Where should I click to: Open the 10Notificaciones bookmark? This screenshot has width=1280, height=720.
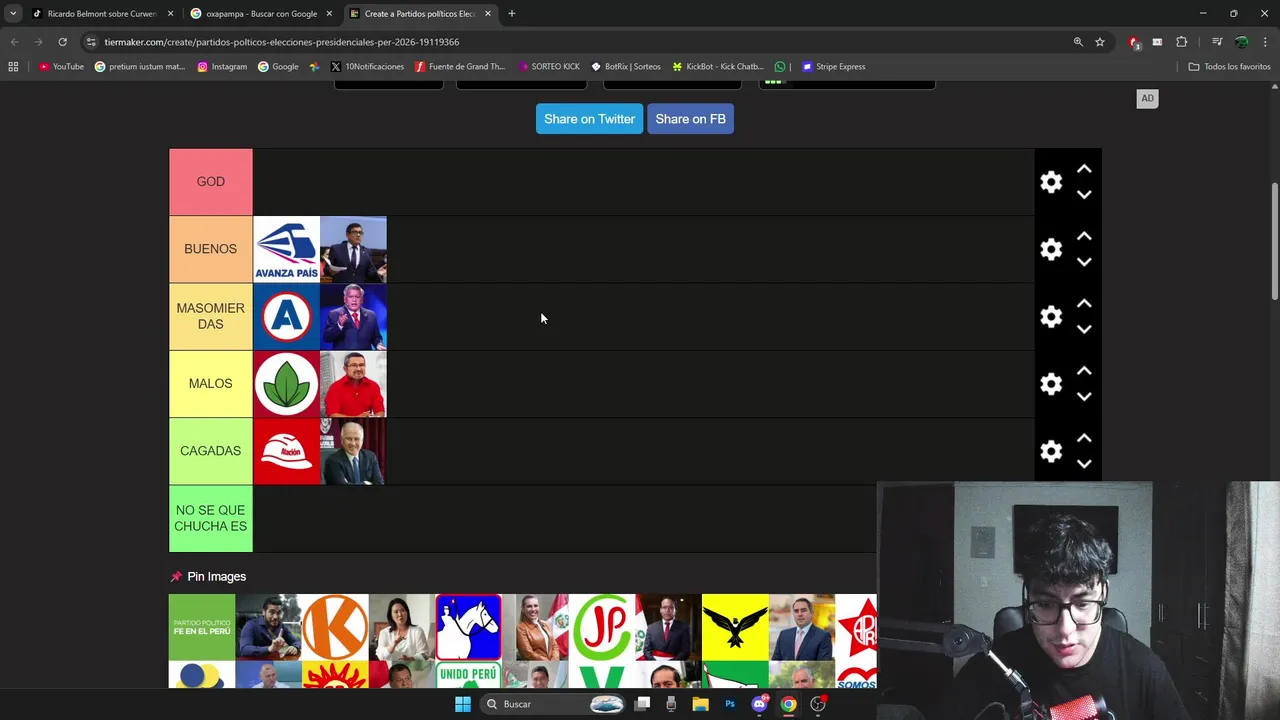[367, 67]
